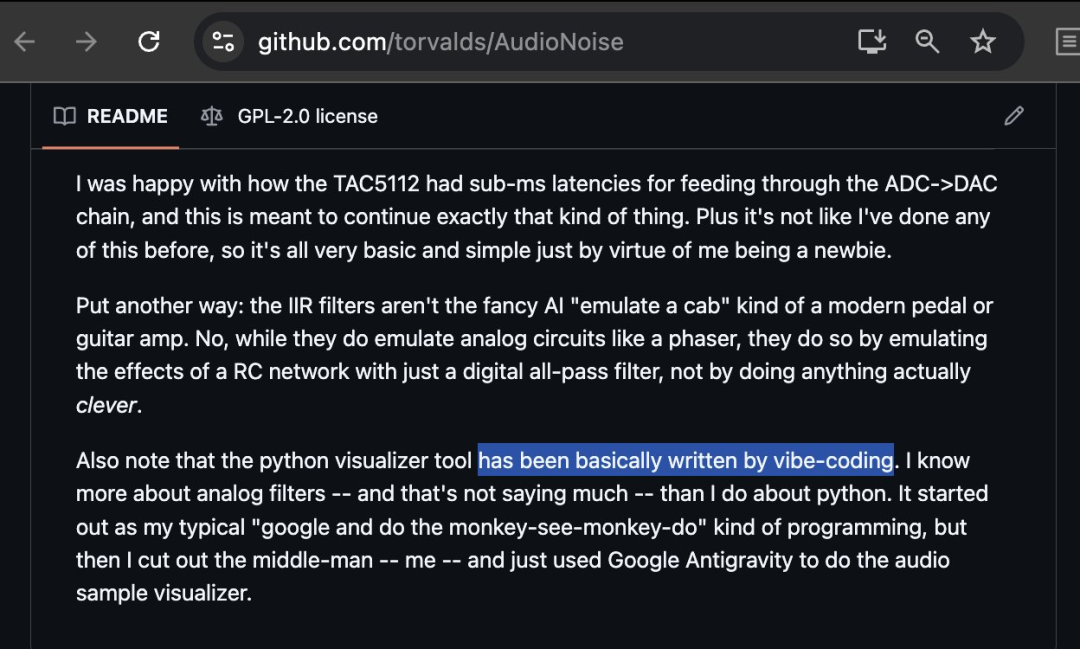Edit the README using the pencil icon

1014,116
